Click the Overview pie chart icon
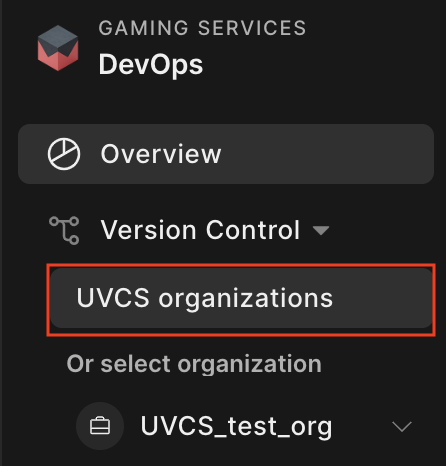The image size is (446, 466). coord(64,154)
